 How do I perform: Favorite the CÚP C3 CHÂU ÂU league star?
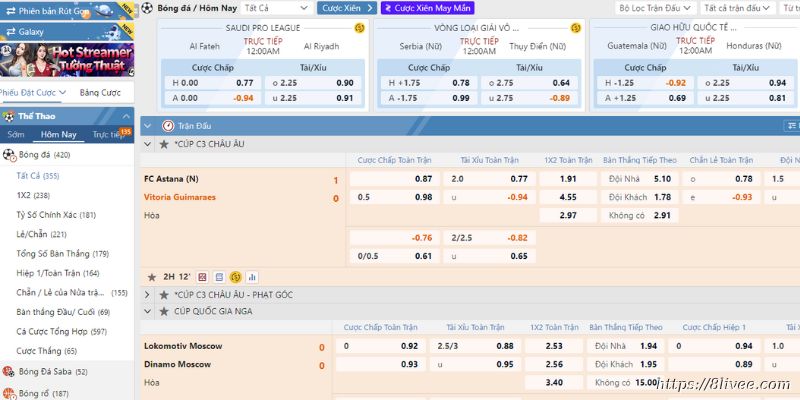(164, 144)
